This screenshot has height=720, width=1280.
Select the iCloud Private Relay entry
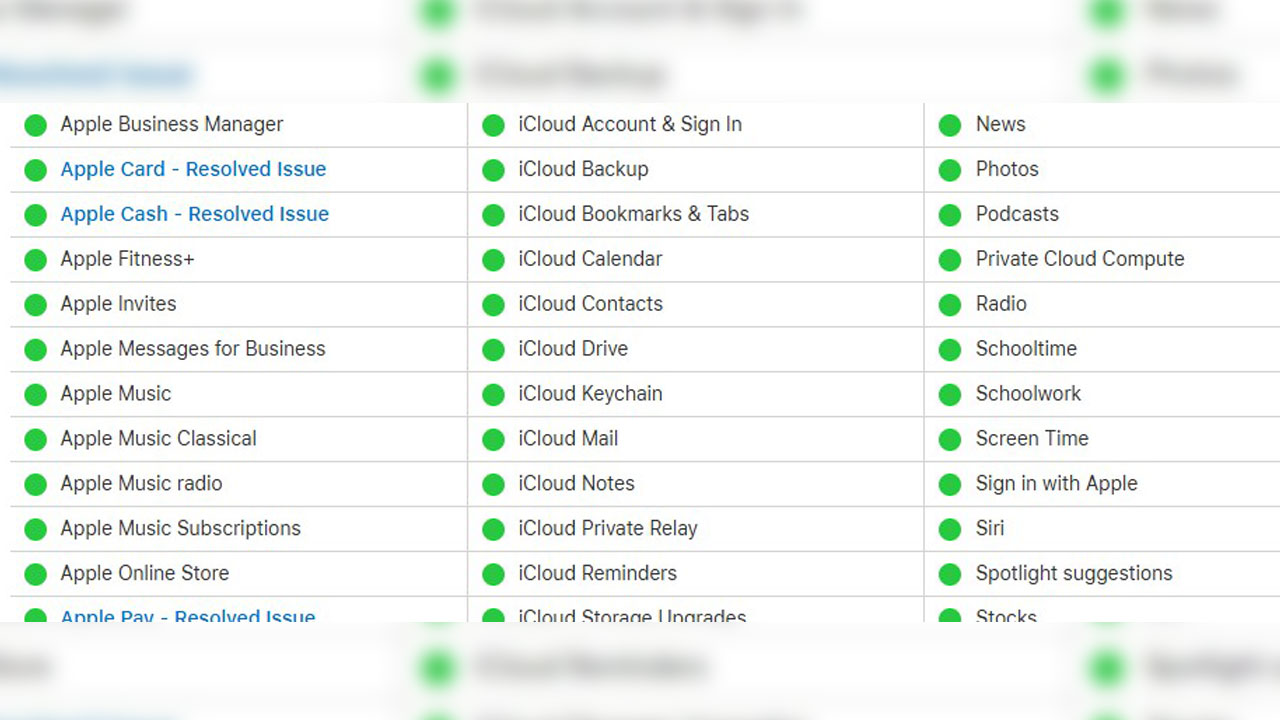point(607,528)
